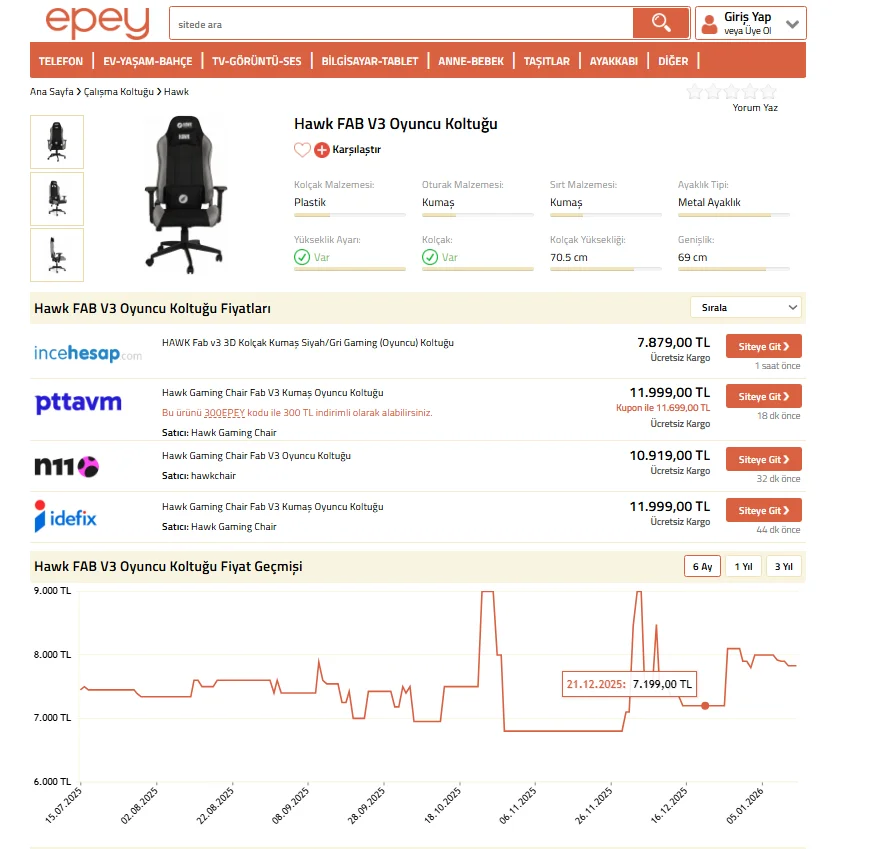Open the EV-YAŞAM-BAHÇE menu
This screenshot has width=874, height=849.
tap(148, 61)
